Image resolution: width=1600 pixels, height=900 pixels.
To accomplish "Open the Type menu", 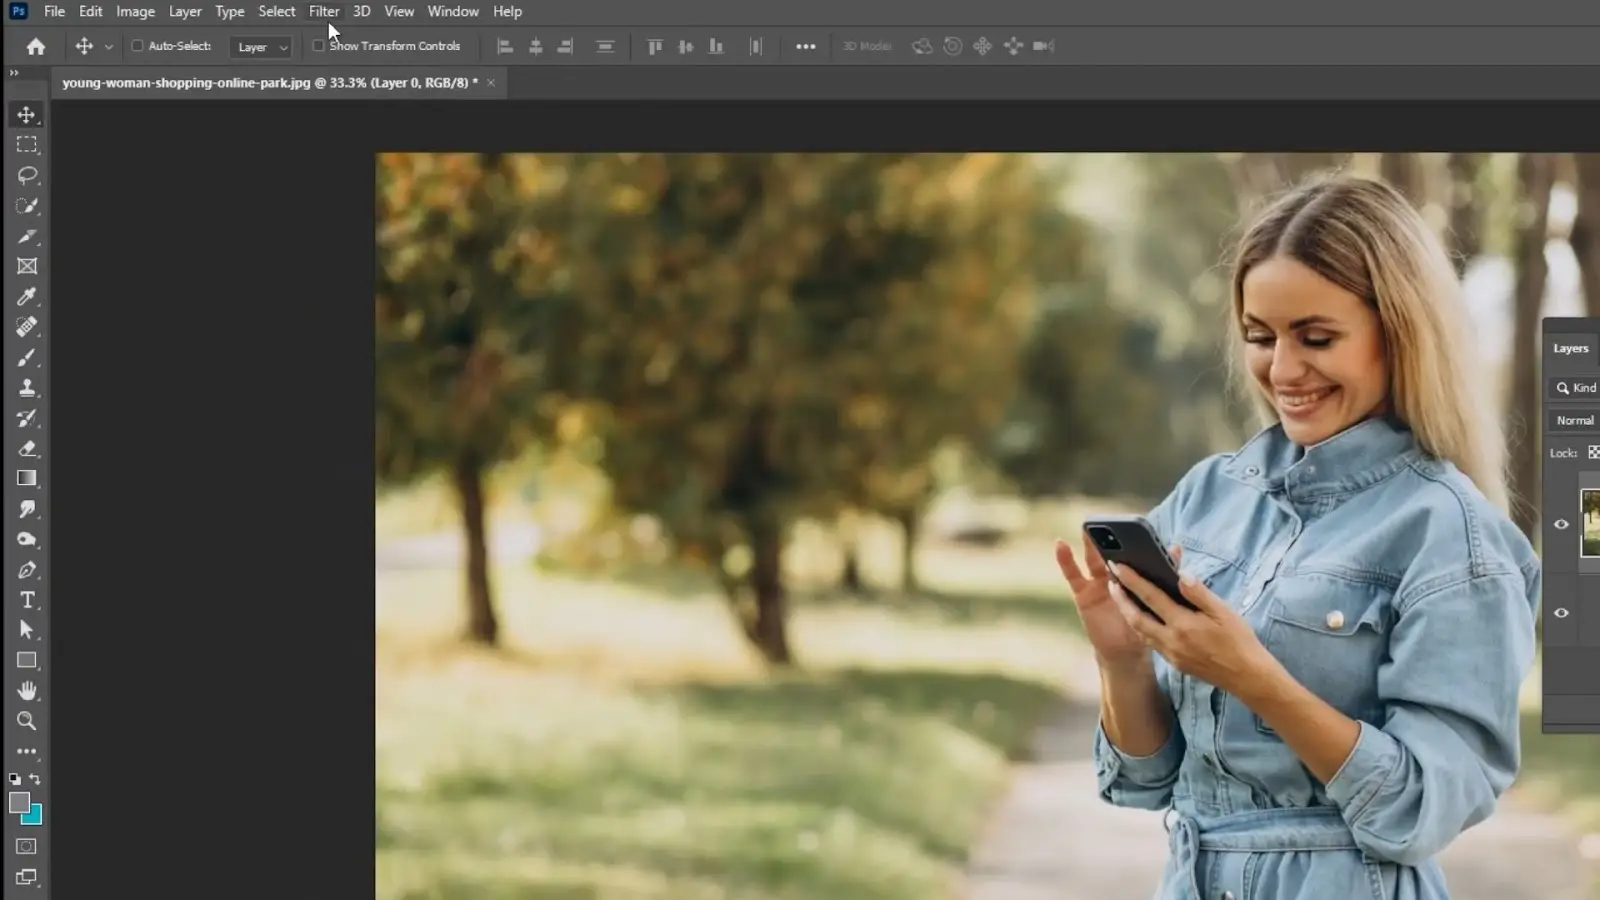I will (x=229, y=12).
